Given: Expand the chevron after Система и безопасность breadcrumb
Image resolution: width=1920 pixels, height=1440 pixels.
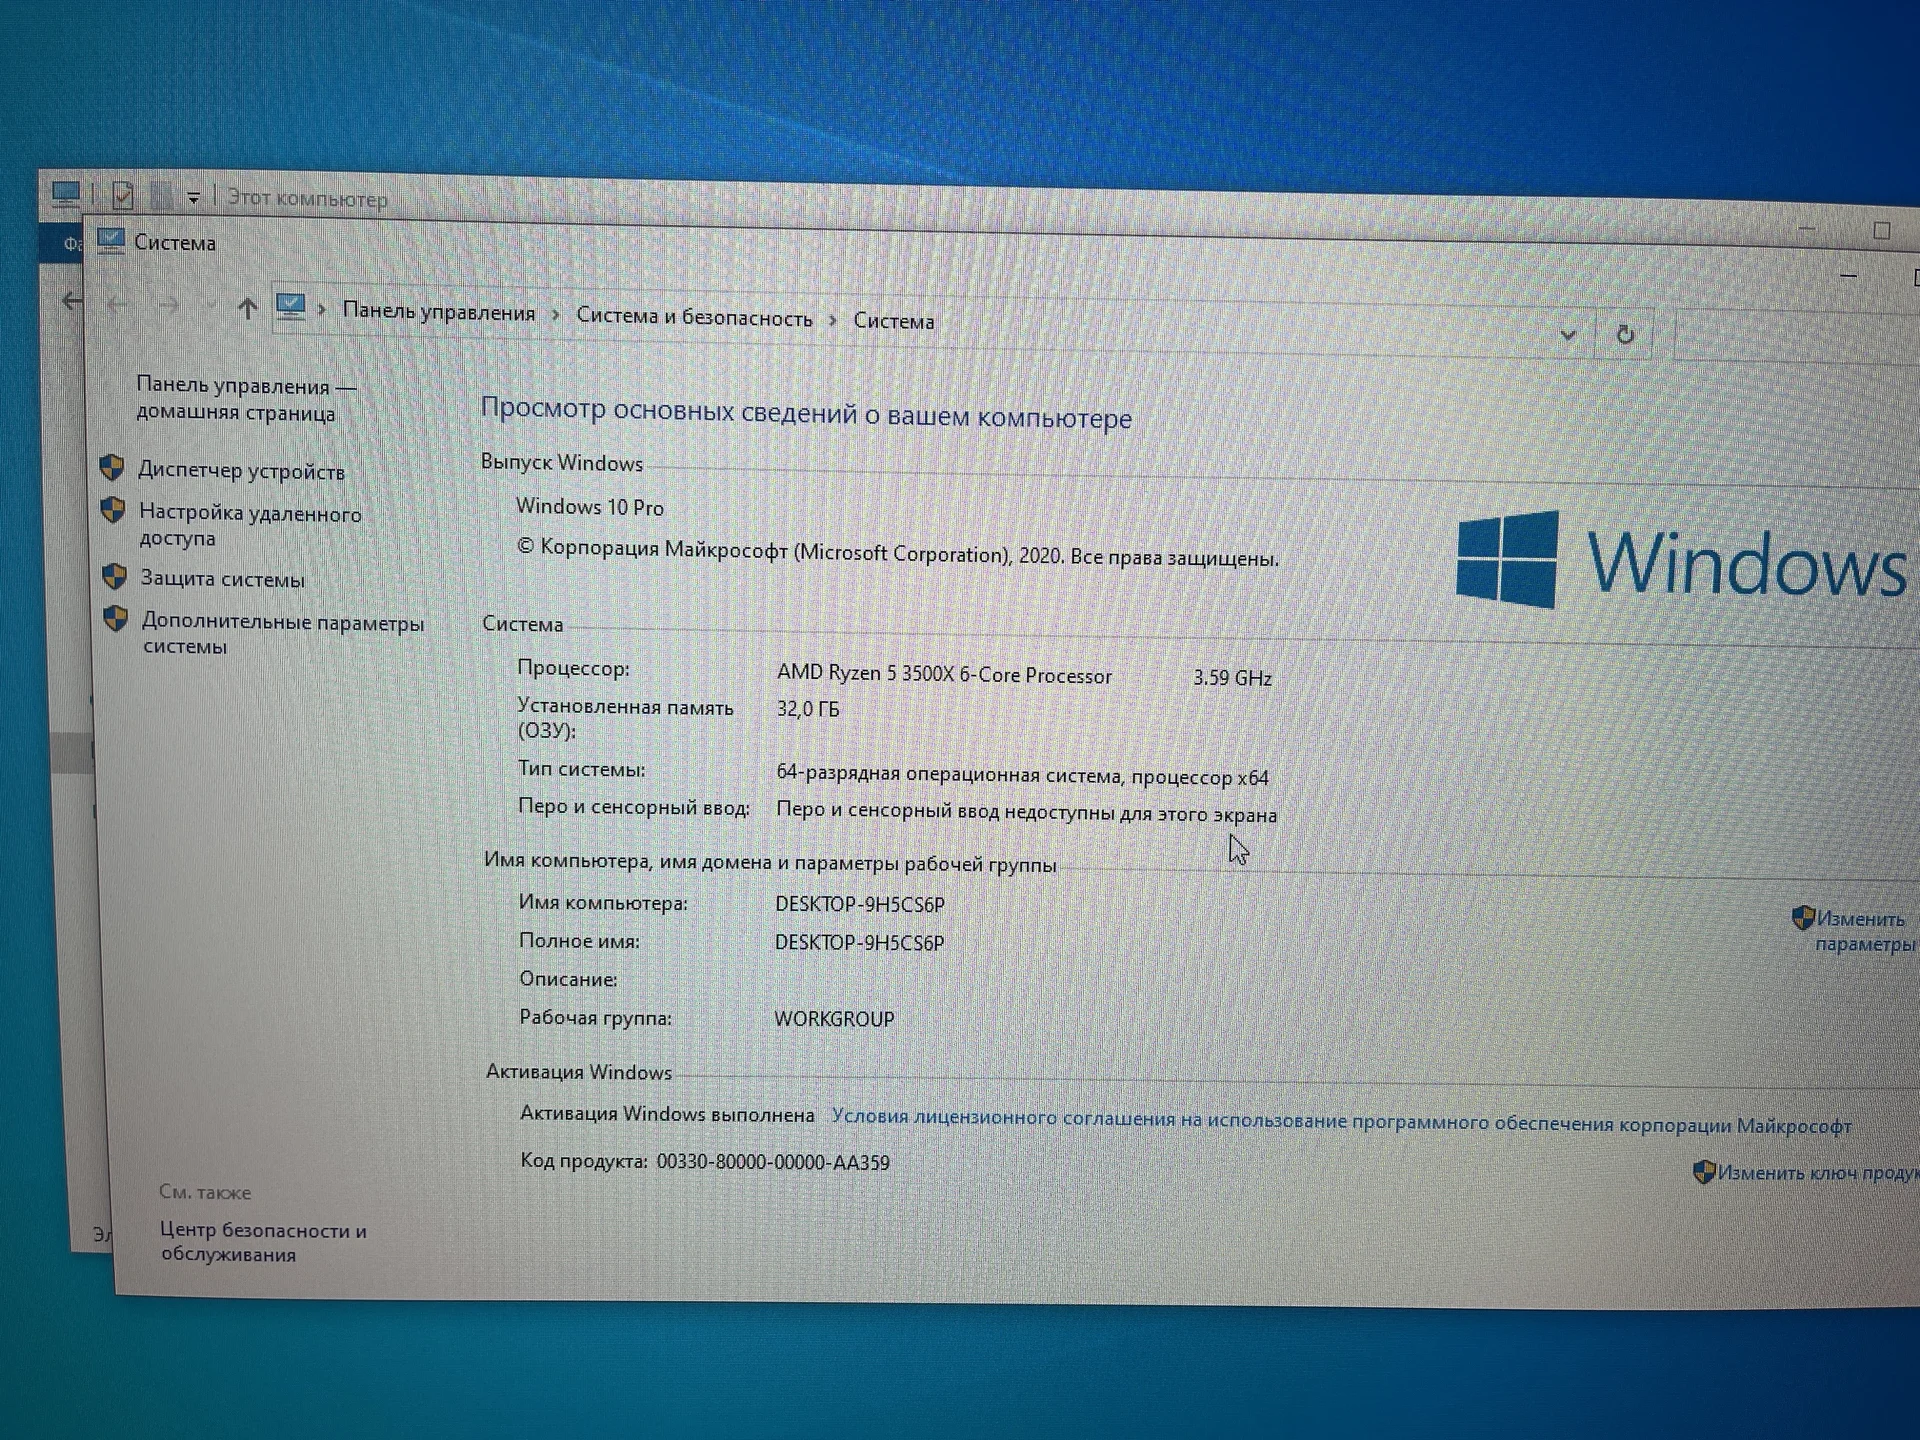Looking at the screenshot, I should [x=833, y=320].
